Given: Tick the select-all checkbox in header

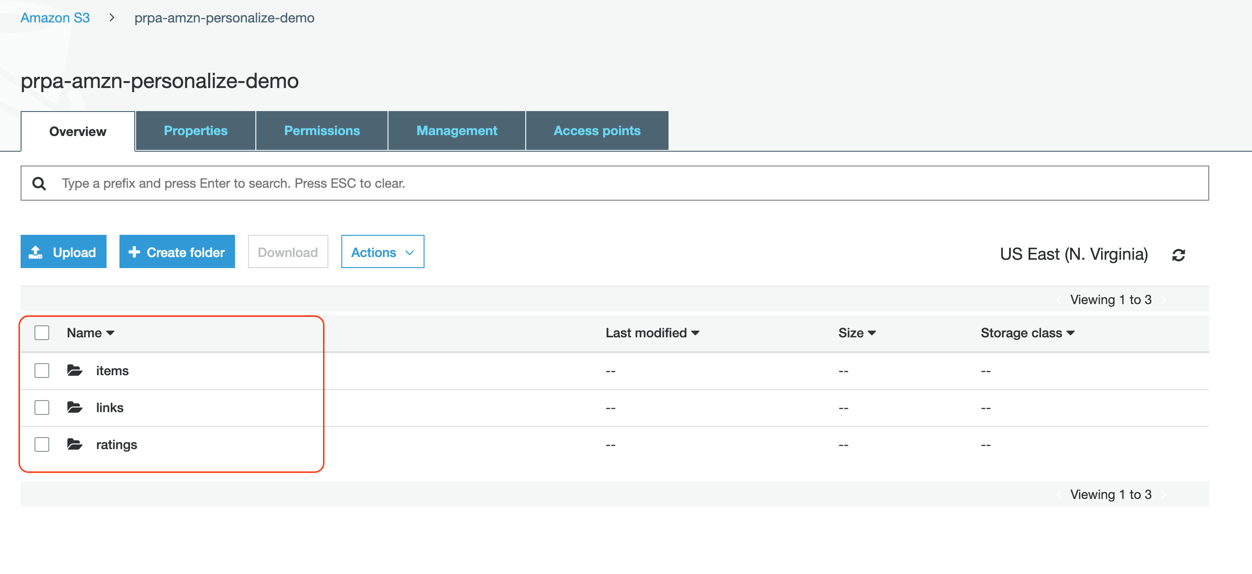Looking at the screenshot, I should coord(42,333).
